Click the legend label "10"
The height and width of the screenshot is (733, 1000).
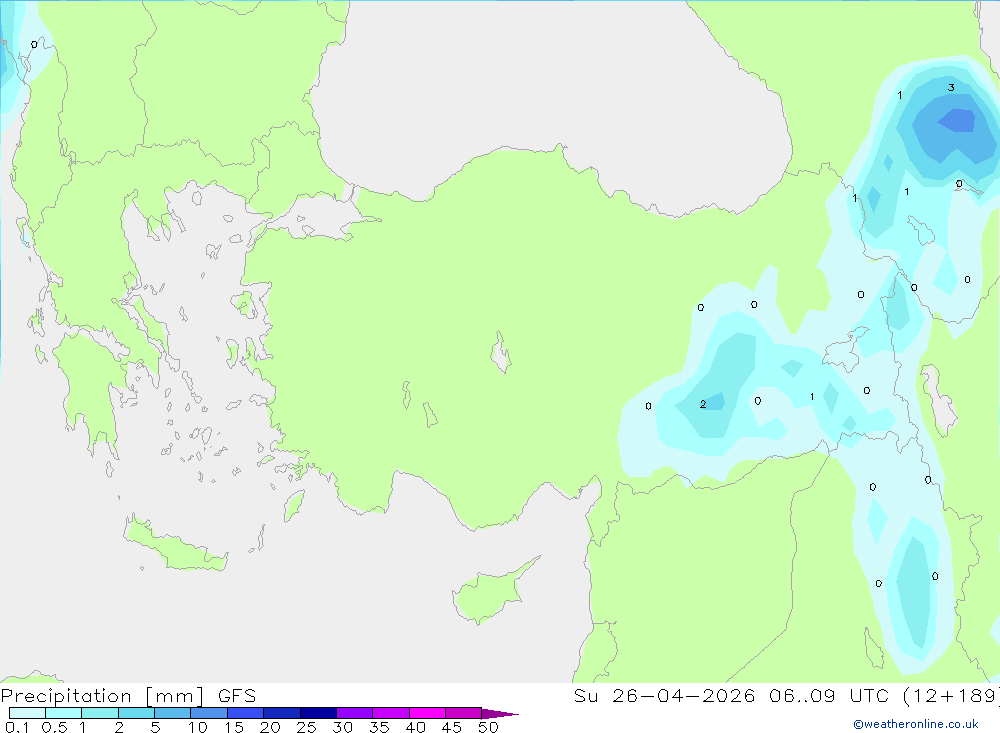pos(198,727)
